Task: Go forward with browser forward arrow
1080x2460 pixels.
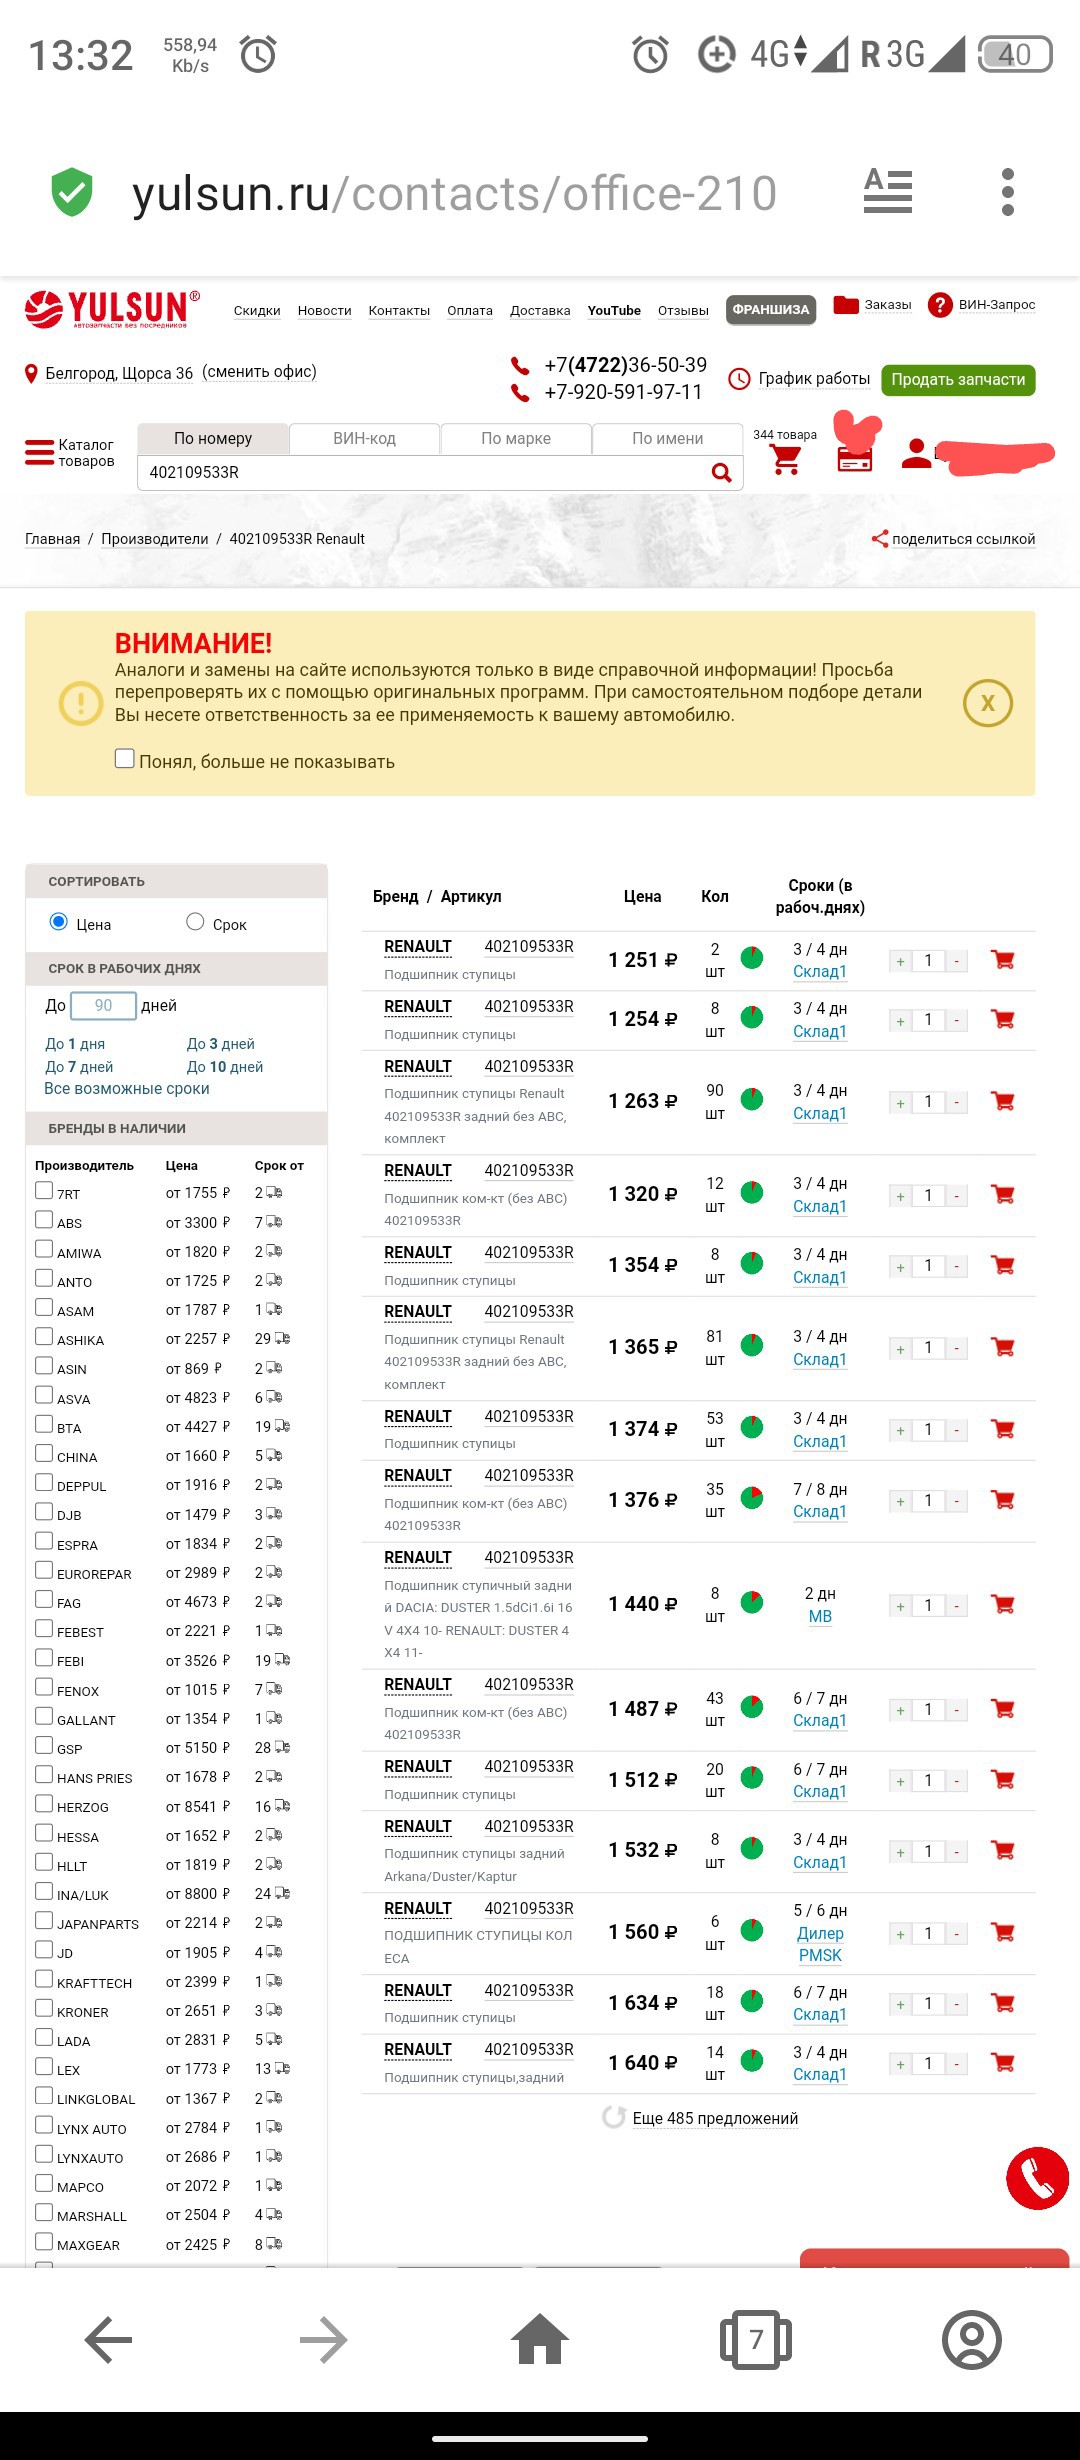Action: pos(324,2340)
